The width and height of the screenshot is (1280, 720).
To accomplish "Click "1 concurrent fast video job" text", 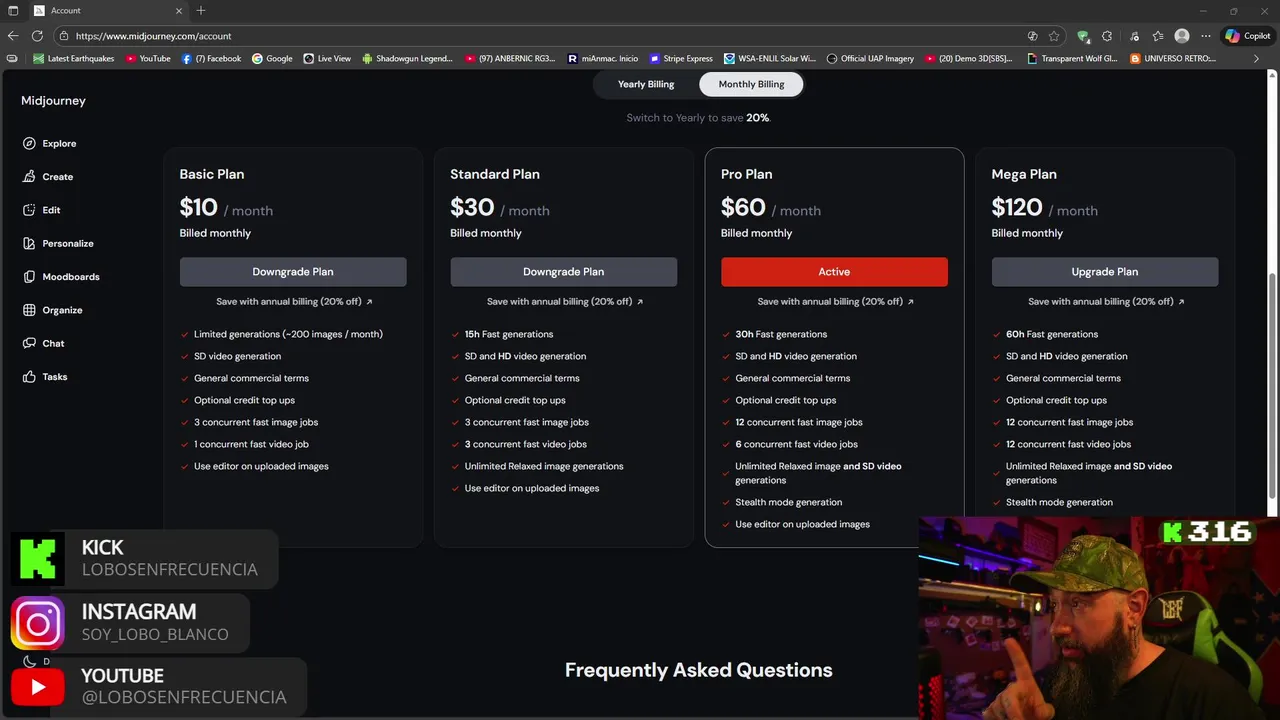I will pos(251,444).
